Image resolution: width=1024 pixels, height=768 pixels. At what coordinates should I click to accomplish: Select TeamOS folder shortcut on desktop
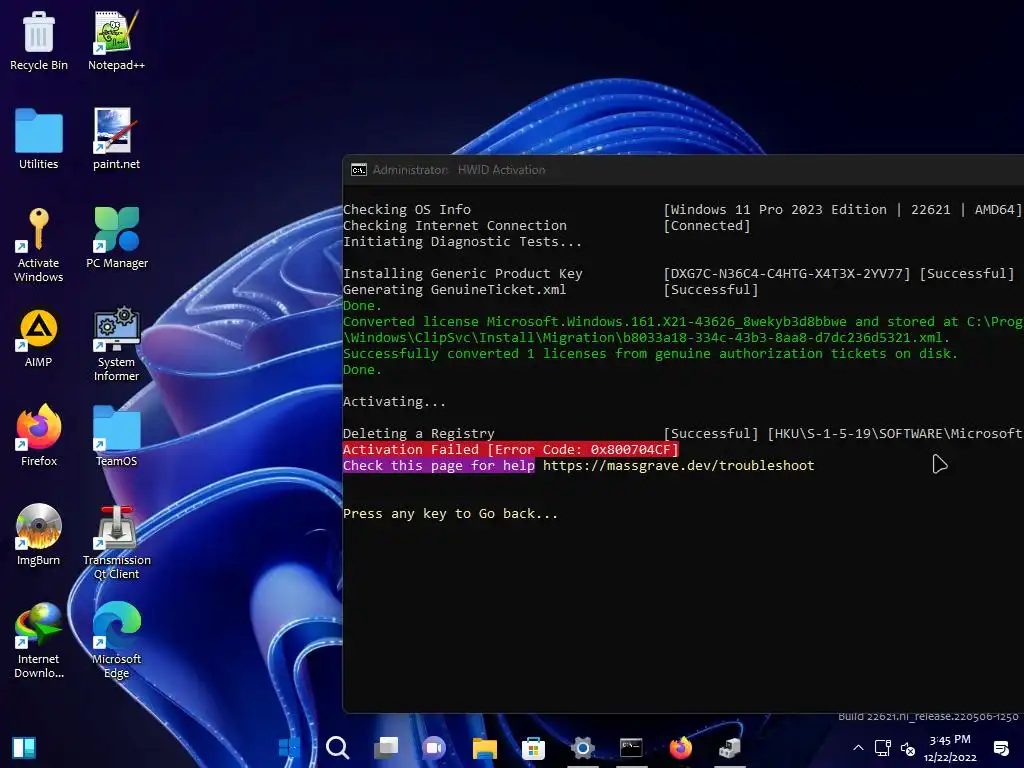116,436
